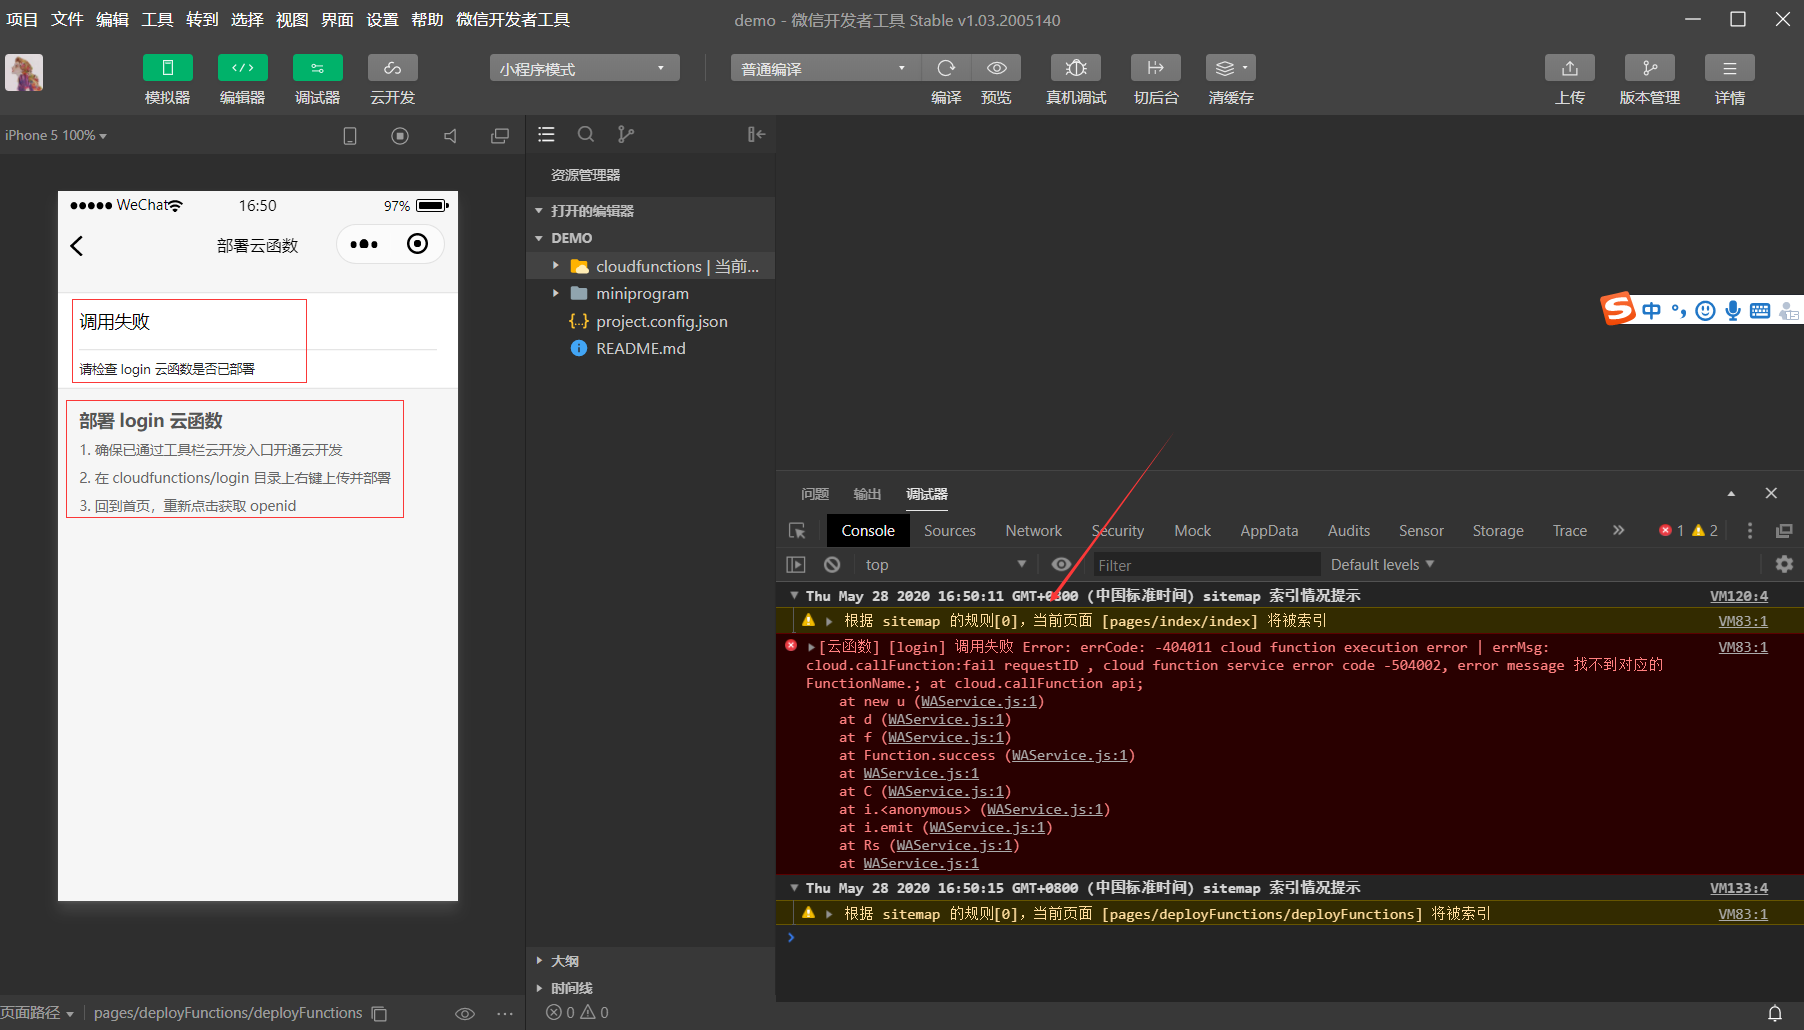Open the Storage devtools tab
The image size is (1804, 1030).
[1498, 531]
